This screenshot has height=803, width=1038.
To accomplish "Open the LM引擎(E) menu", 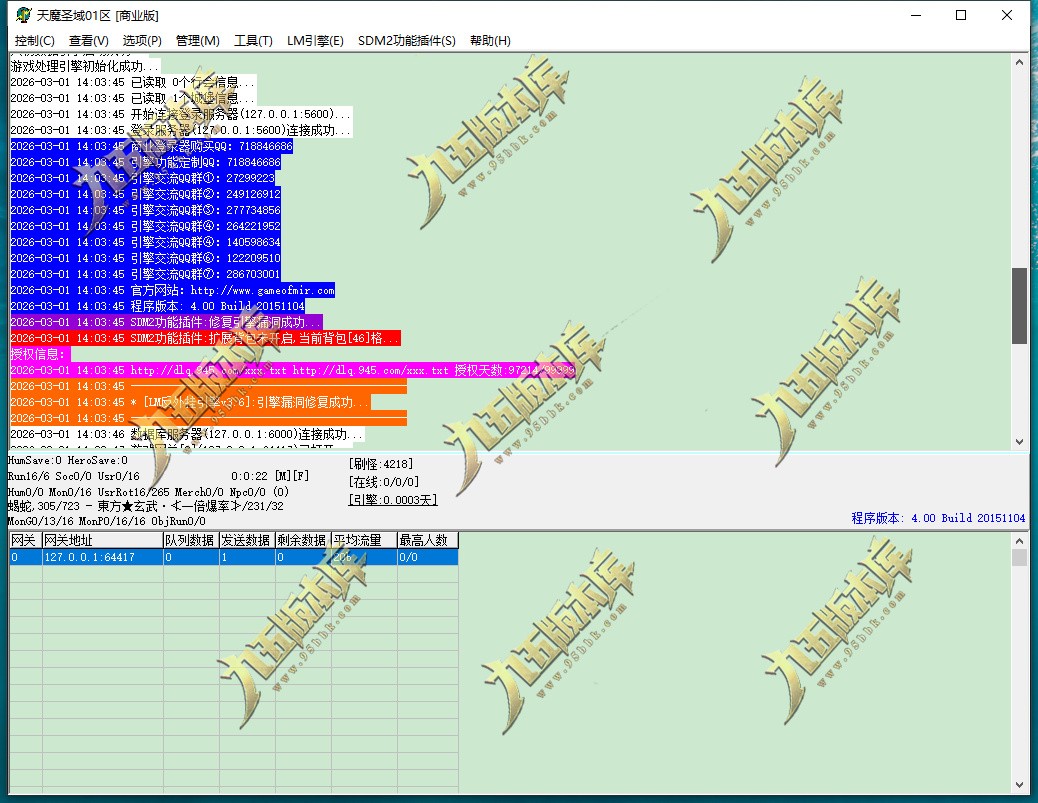I will [x=315, y=41].
